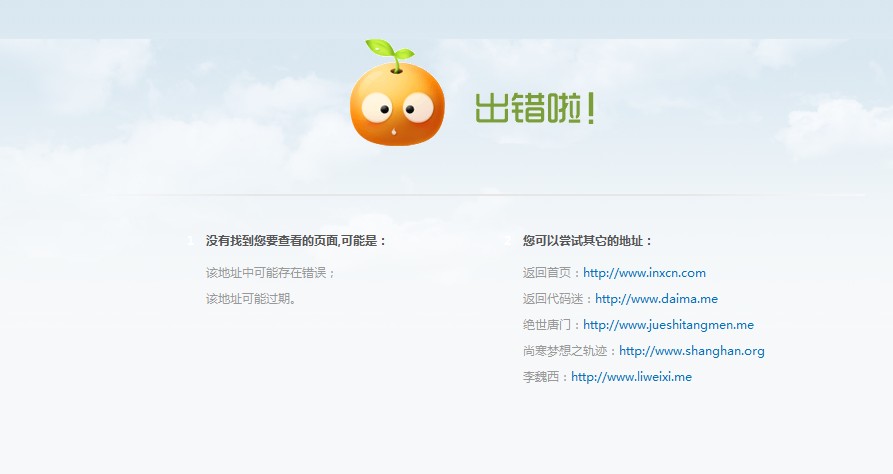This screenshot has width=893, height=474.
Task: Click the label 返回首页:
Action: [x=552, y=273]
